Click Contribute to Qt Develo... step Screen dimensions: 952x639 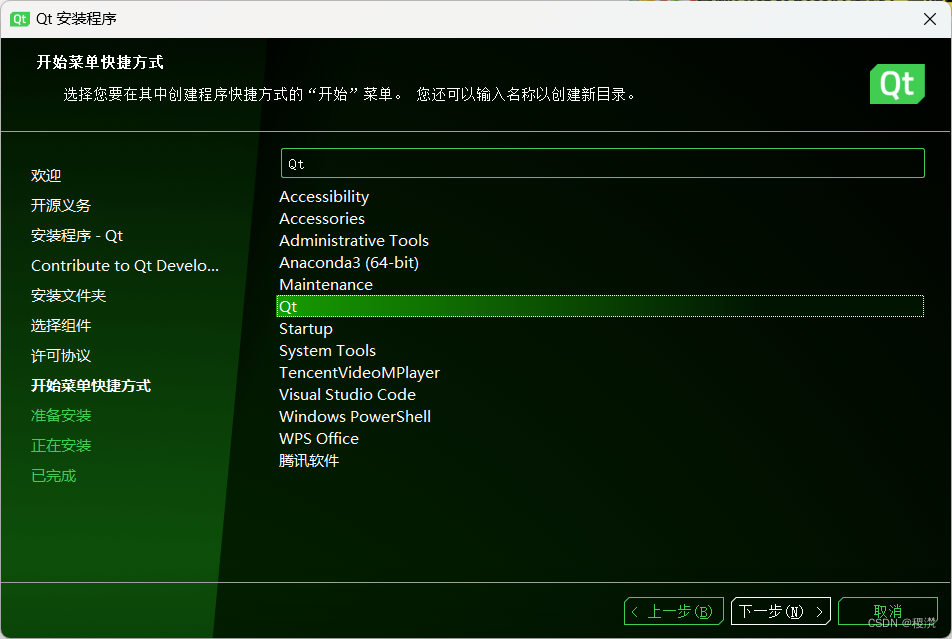pos(125,265)
